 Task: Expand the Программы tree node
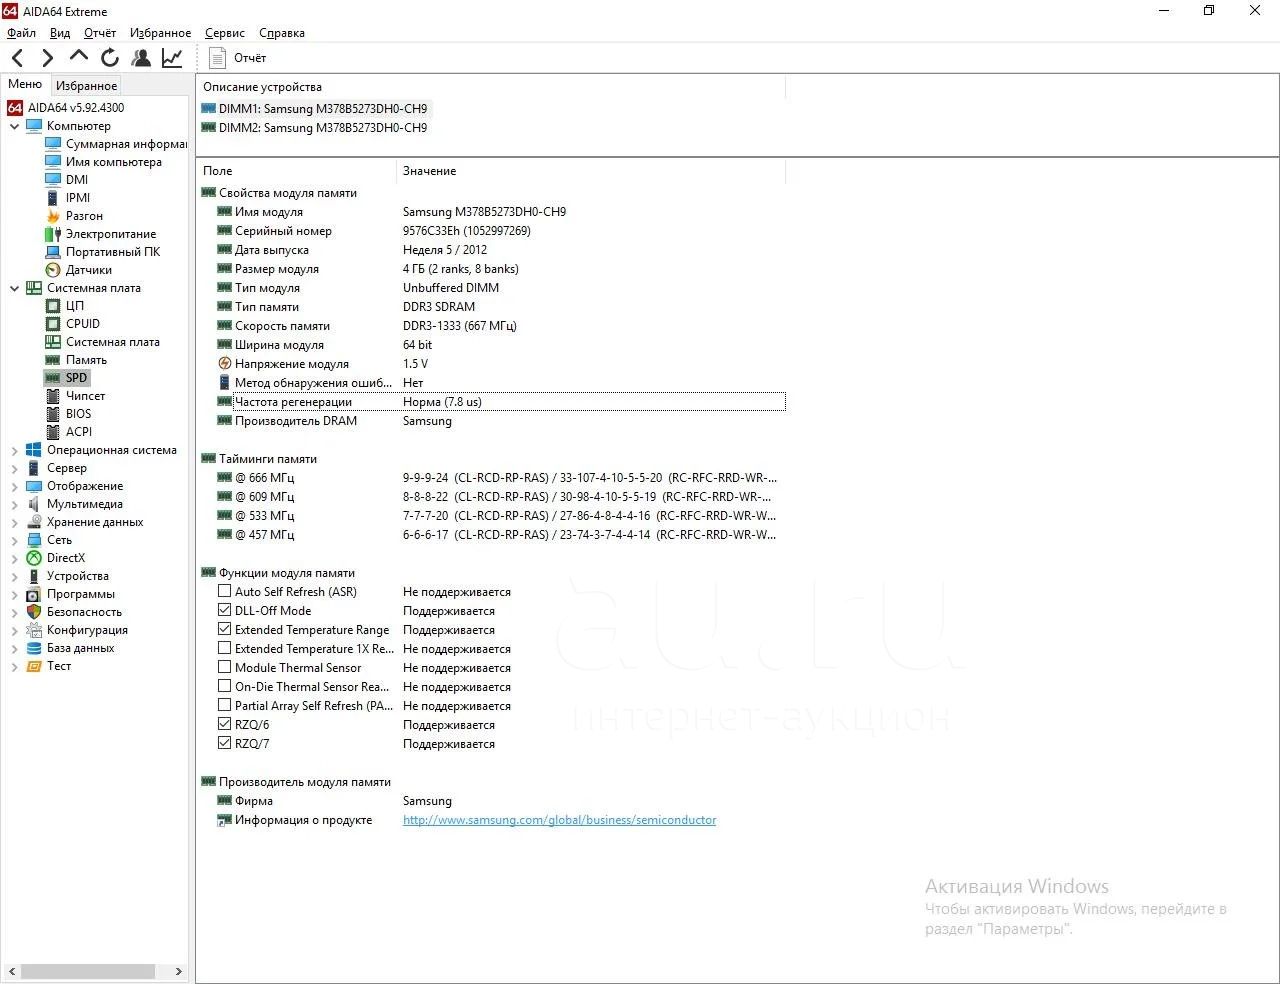pos(15,595)
